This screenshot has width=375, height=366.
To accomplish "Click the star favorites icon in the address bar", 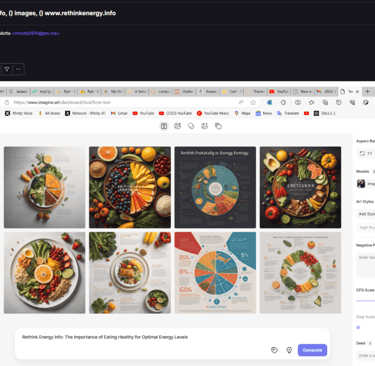I will (x=253, y=102).
